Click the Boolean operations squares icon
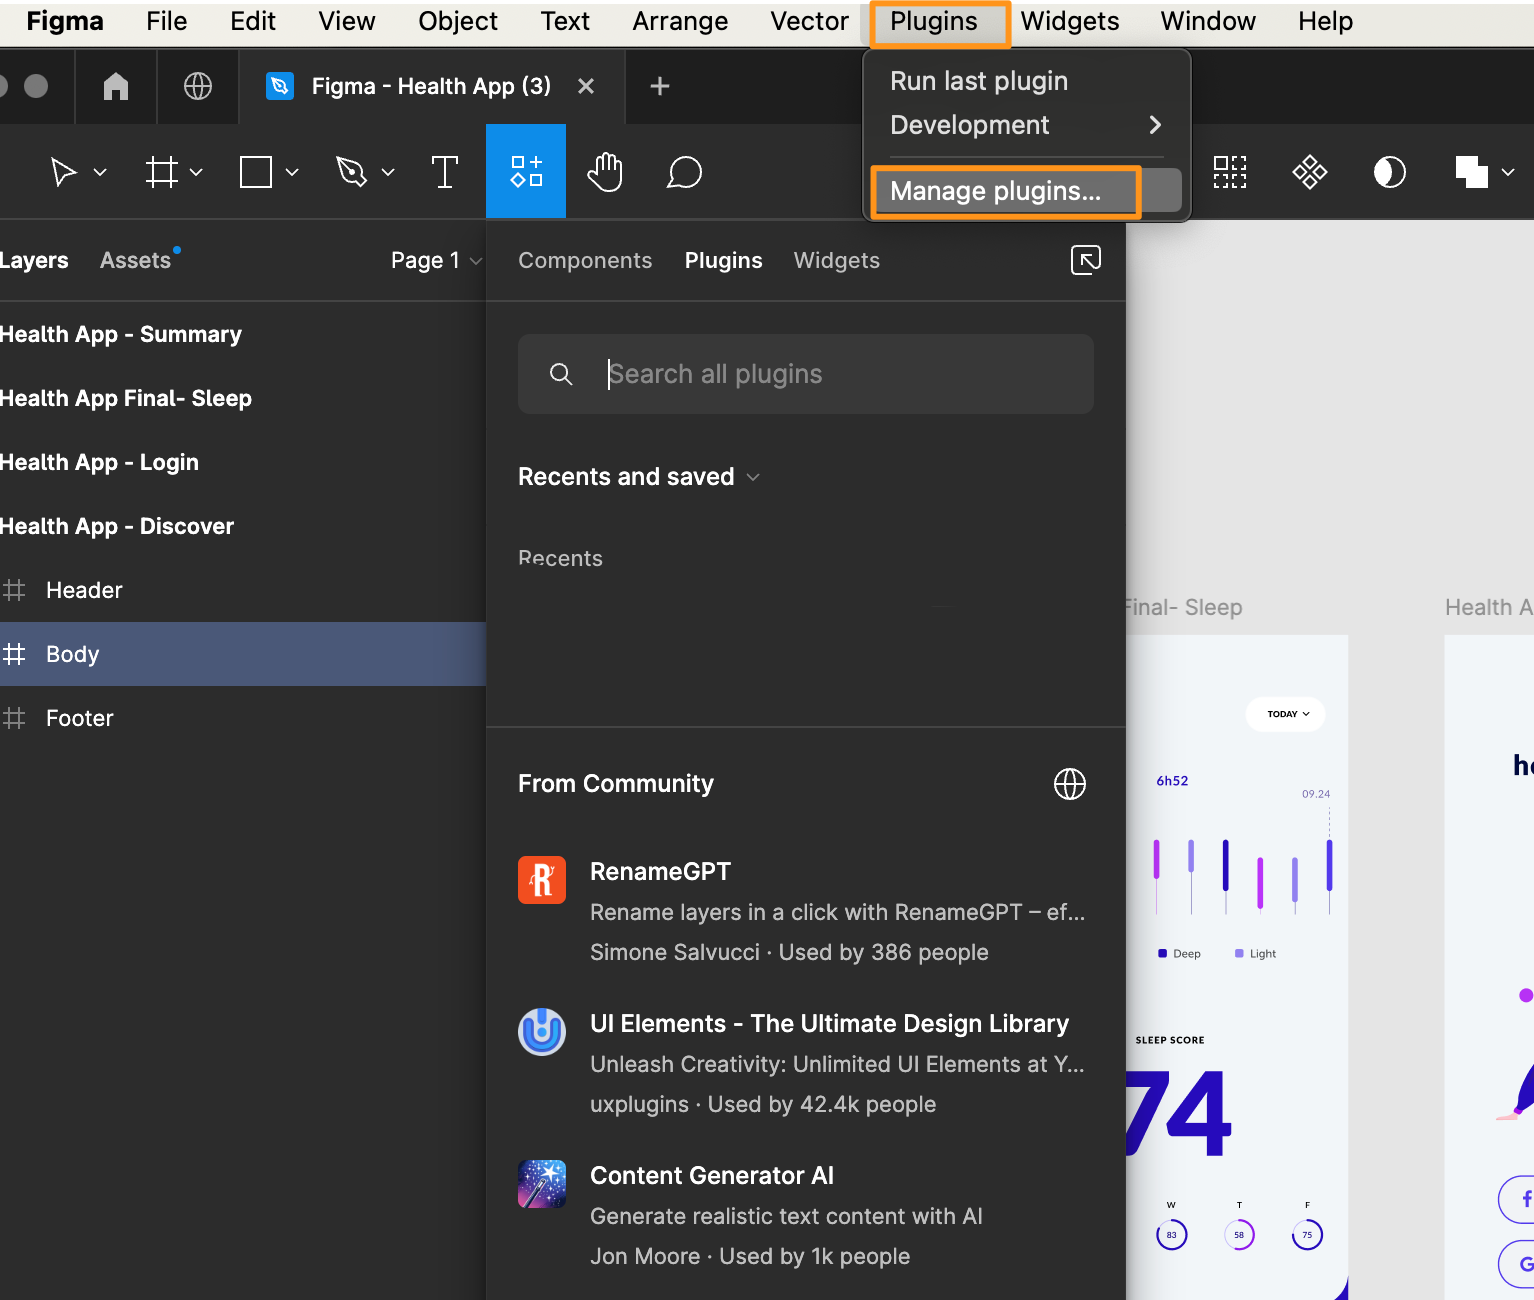The height and width of the screenshot is (1300, 1534). point(1472,172)
